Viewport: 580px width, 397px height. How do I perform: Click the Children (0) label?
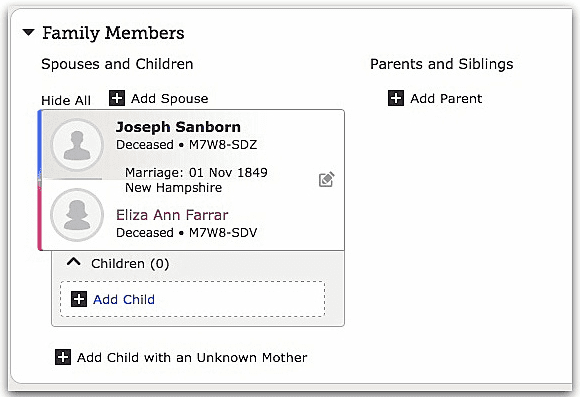coord(130,263)
